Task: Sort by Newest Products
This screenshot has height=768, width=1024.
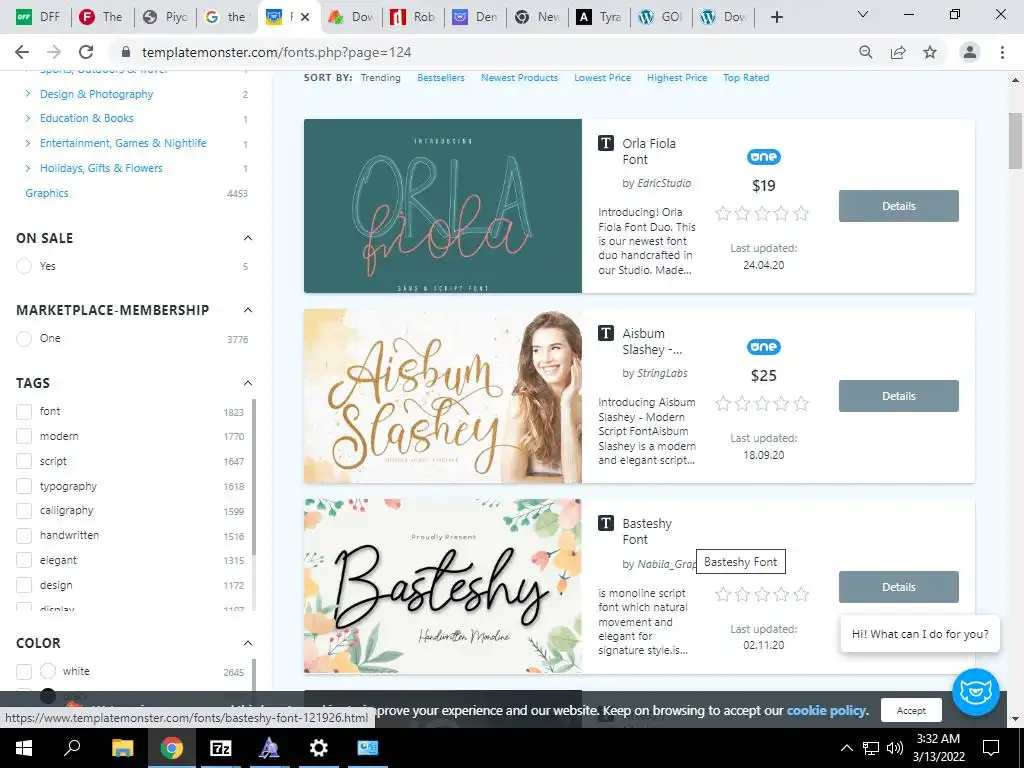Action: click(519, 78)
